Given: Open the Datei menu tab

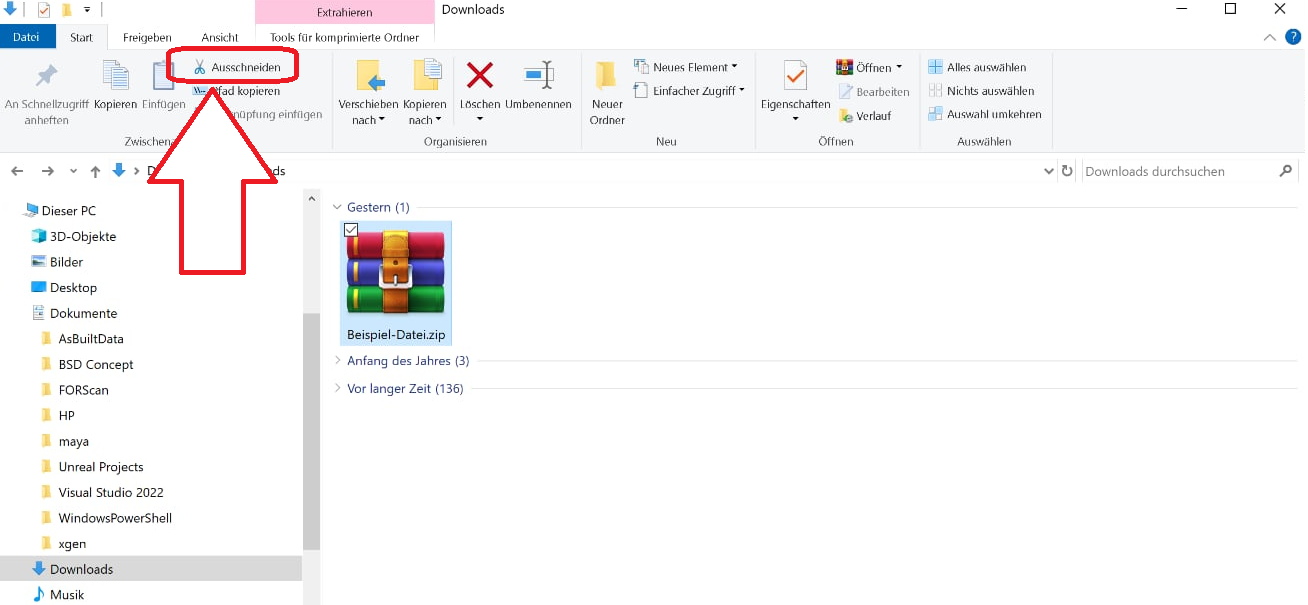Looking at the screenshot, I should pos(27,38).
